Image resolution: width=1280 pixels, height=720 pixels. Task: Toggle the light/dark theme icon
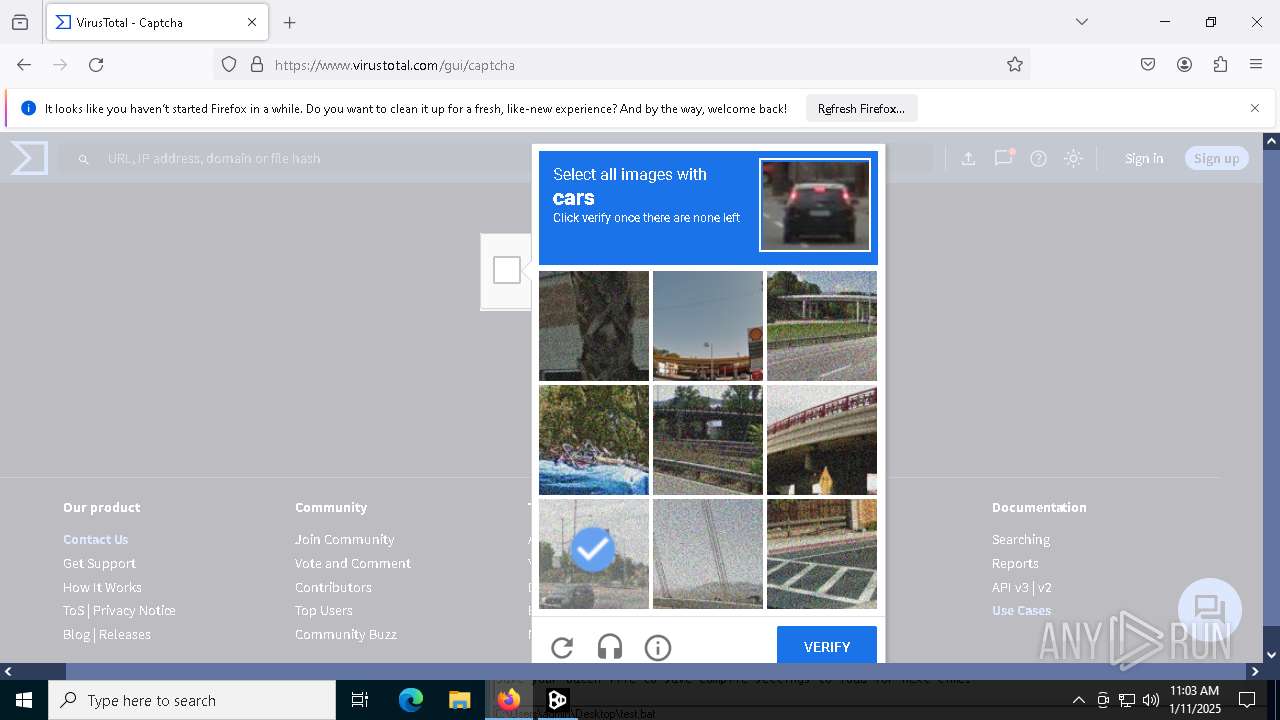coord(1073,158)
